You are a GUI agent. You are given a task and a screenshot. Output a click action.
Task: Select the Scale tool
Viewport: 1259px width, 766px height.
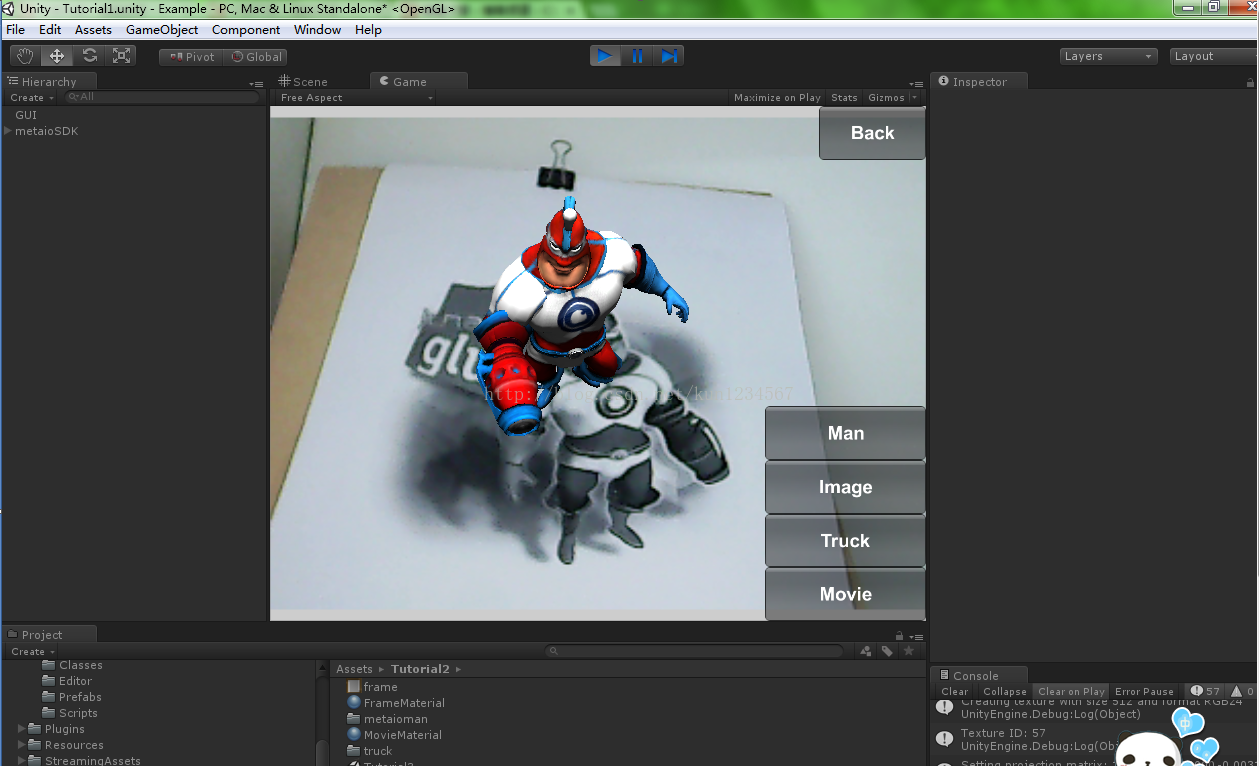point(121,56)
